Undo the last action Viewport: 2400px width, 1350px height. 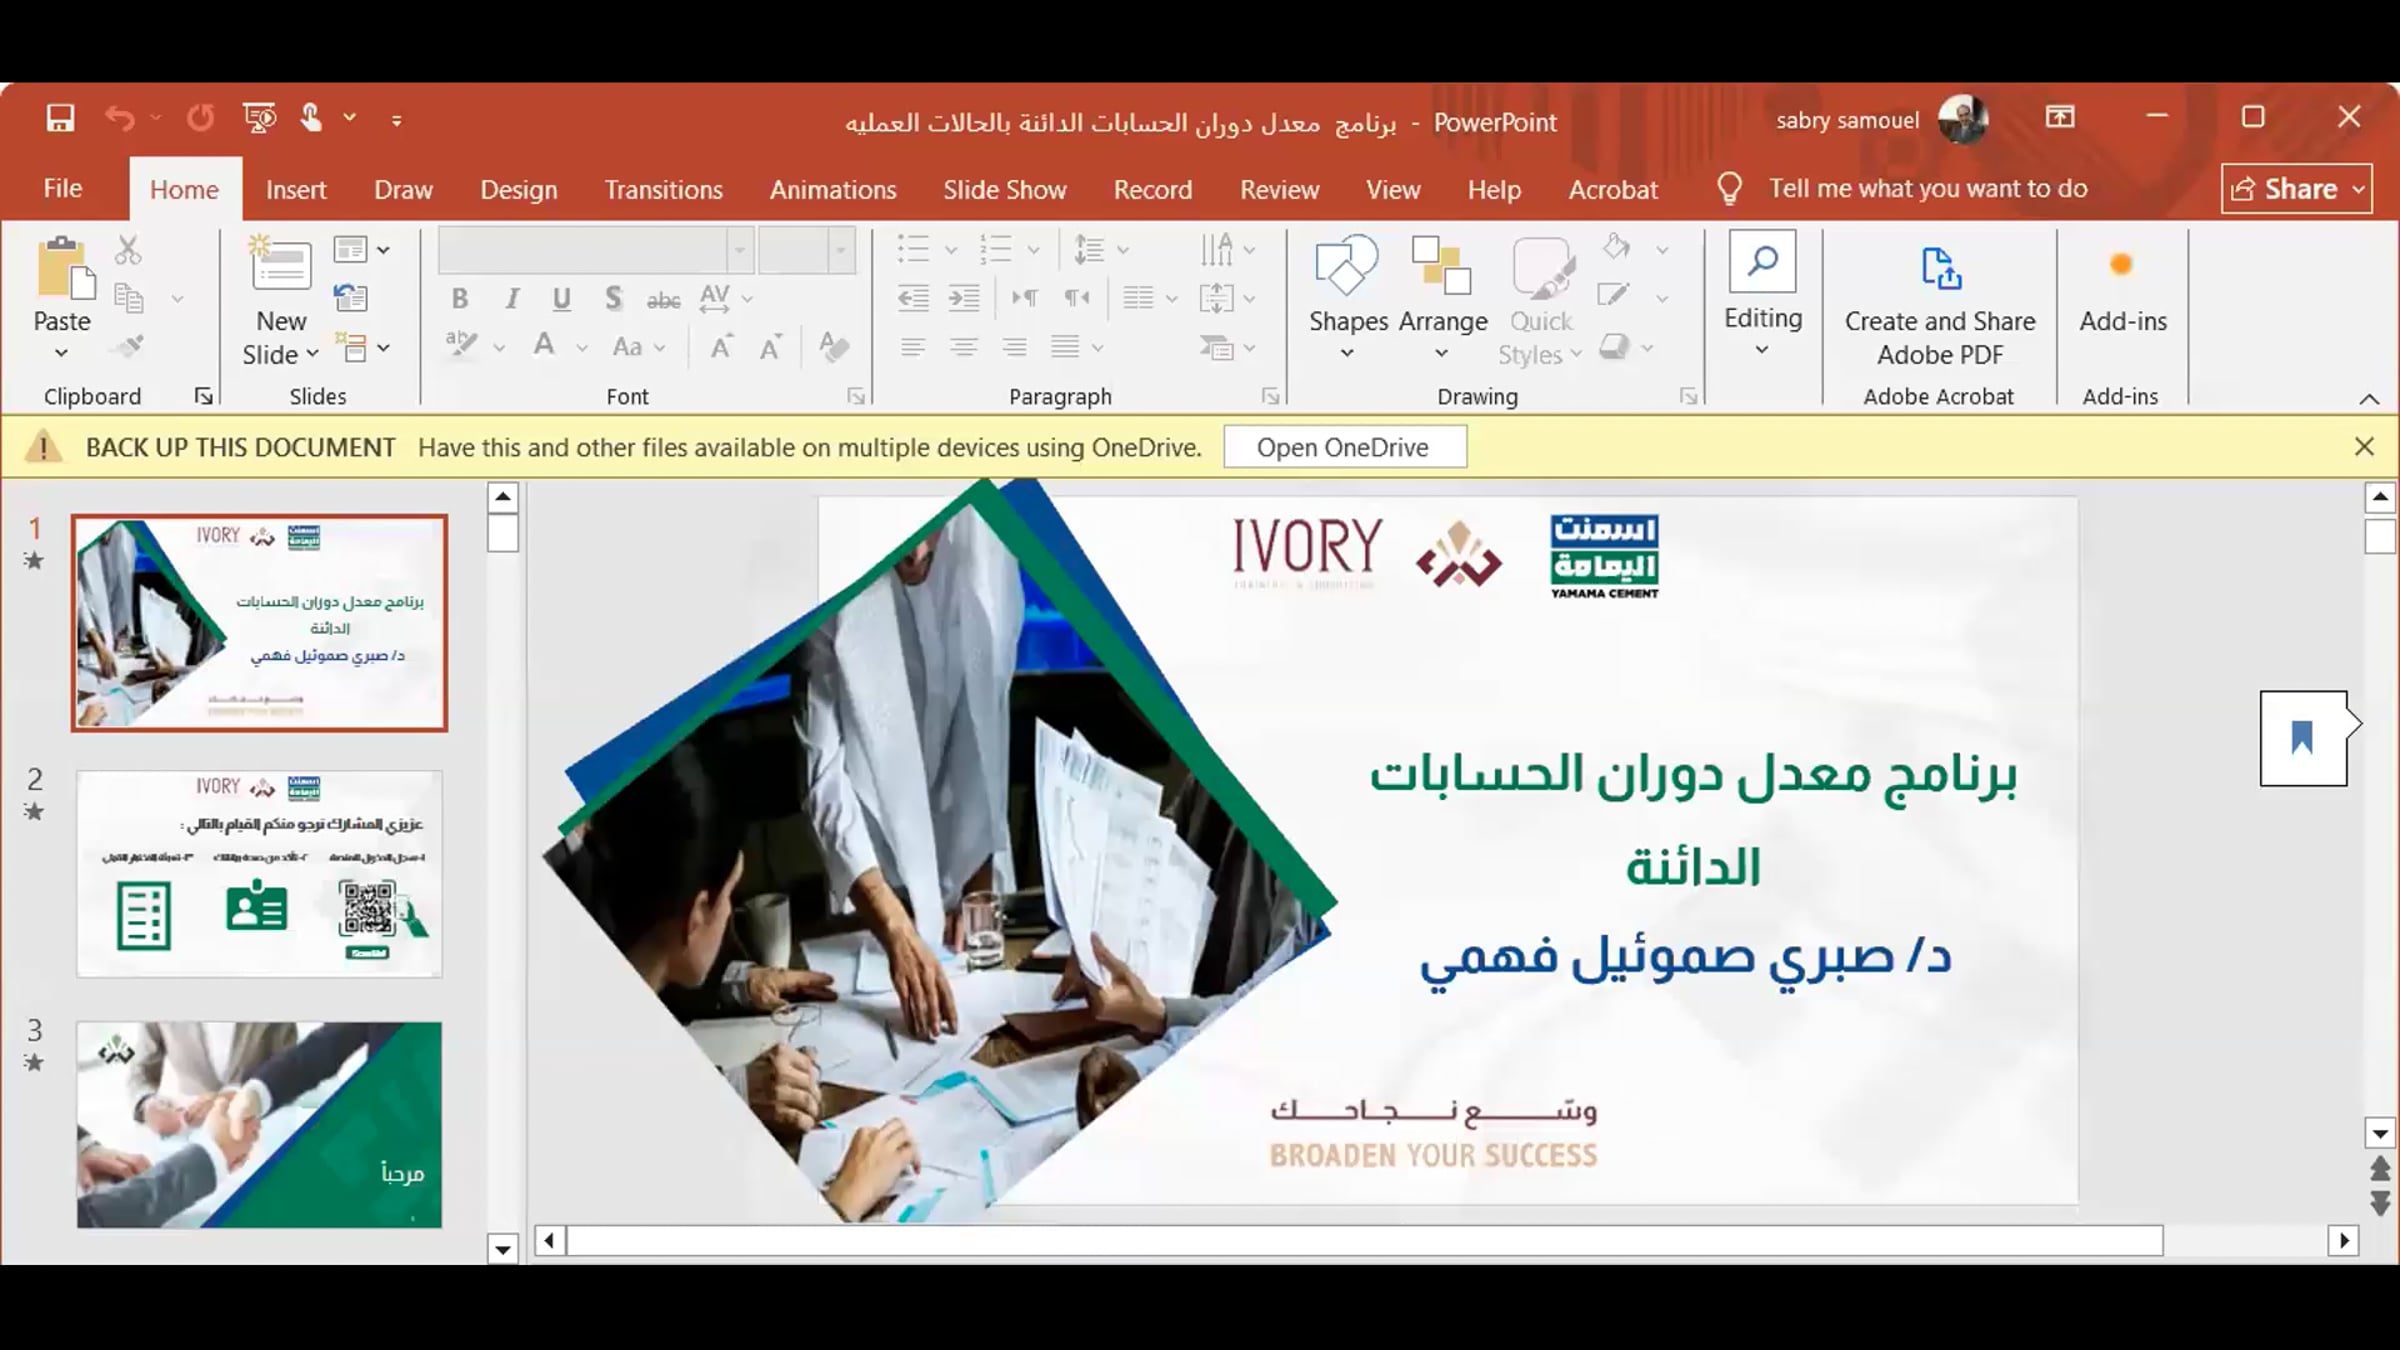pos(120,119)
